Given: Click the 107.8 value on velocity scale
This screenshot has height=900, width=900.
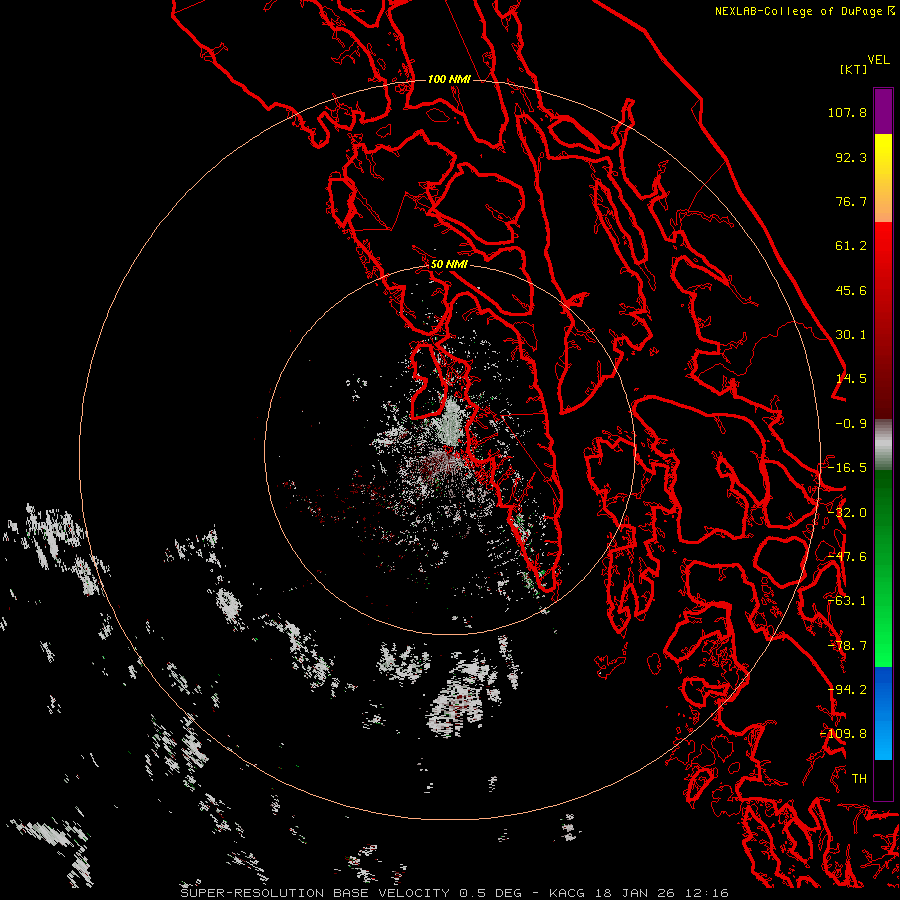Looking at the screenshot, I should coord(847,112).
